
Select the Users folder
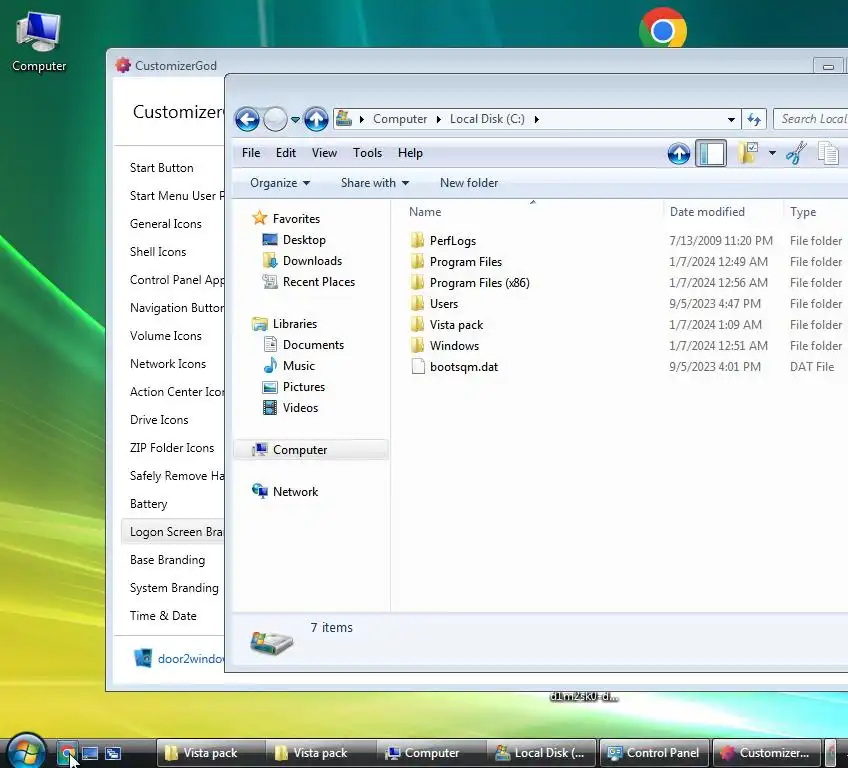(443, 304)
